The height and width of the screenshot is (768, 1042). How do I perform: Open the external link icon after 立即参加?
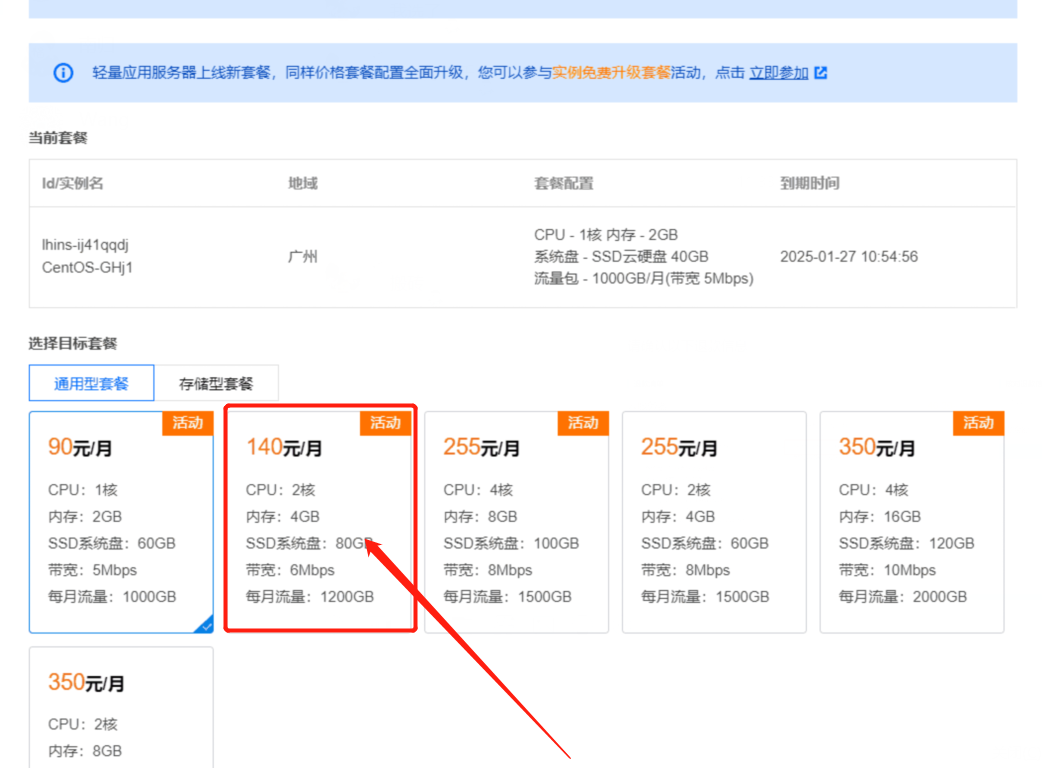point(821,72)
